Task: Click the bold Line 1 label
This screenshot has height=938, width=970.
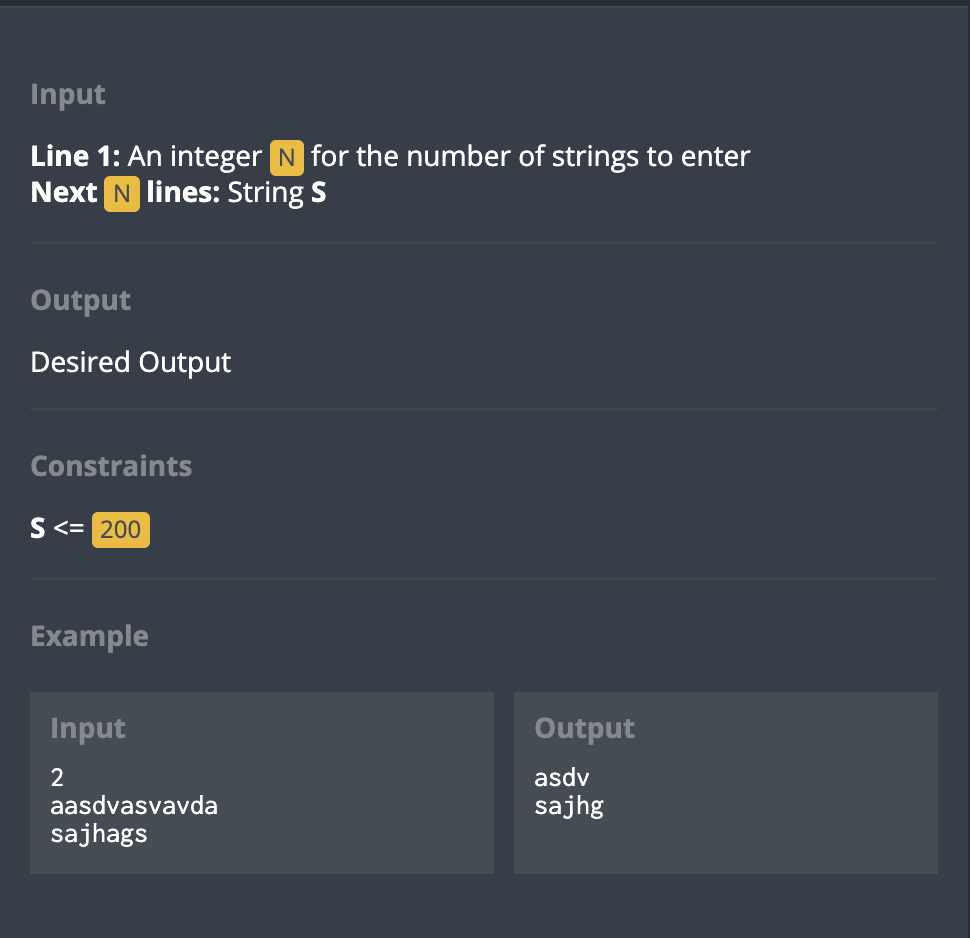Action: (75, 157)
